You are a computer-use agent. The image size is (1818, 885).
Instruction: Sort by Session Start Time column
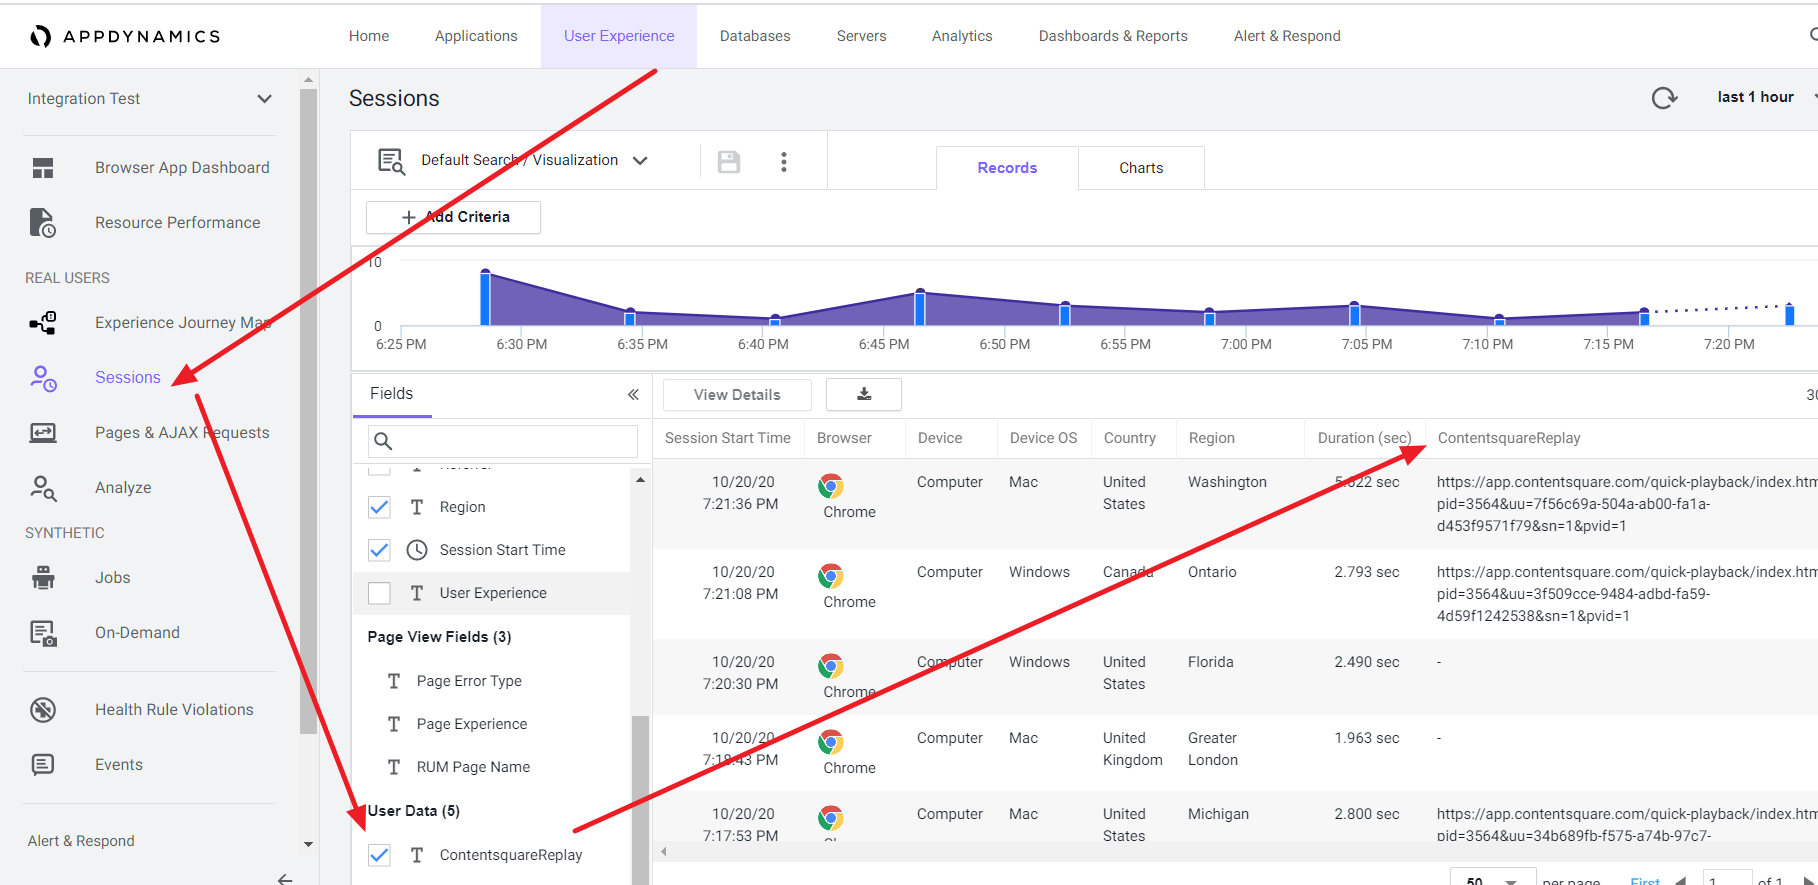[x=728, y=438]
